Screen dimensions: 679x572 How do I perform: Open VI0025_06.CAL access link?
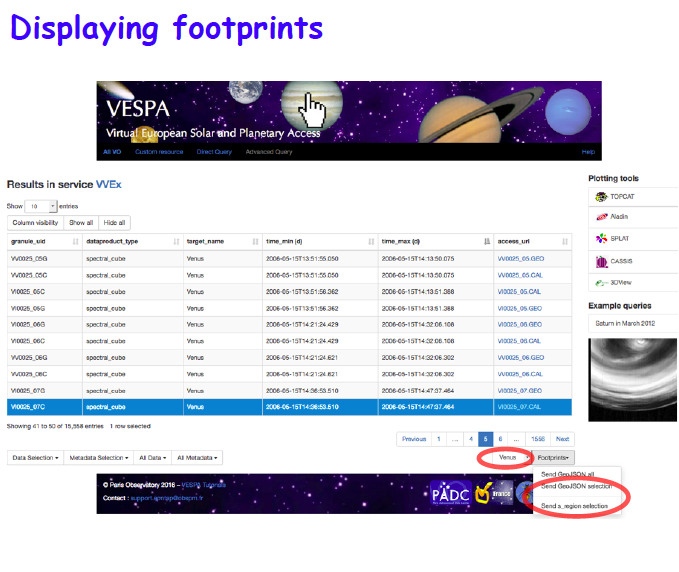click(x=519, y=341)
